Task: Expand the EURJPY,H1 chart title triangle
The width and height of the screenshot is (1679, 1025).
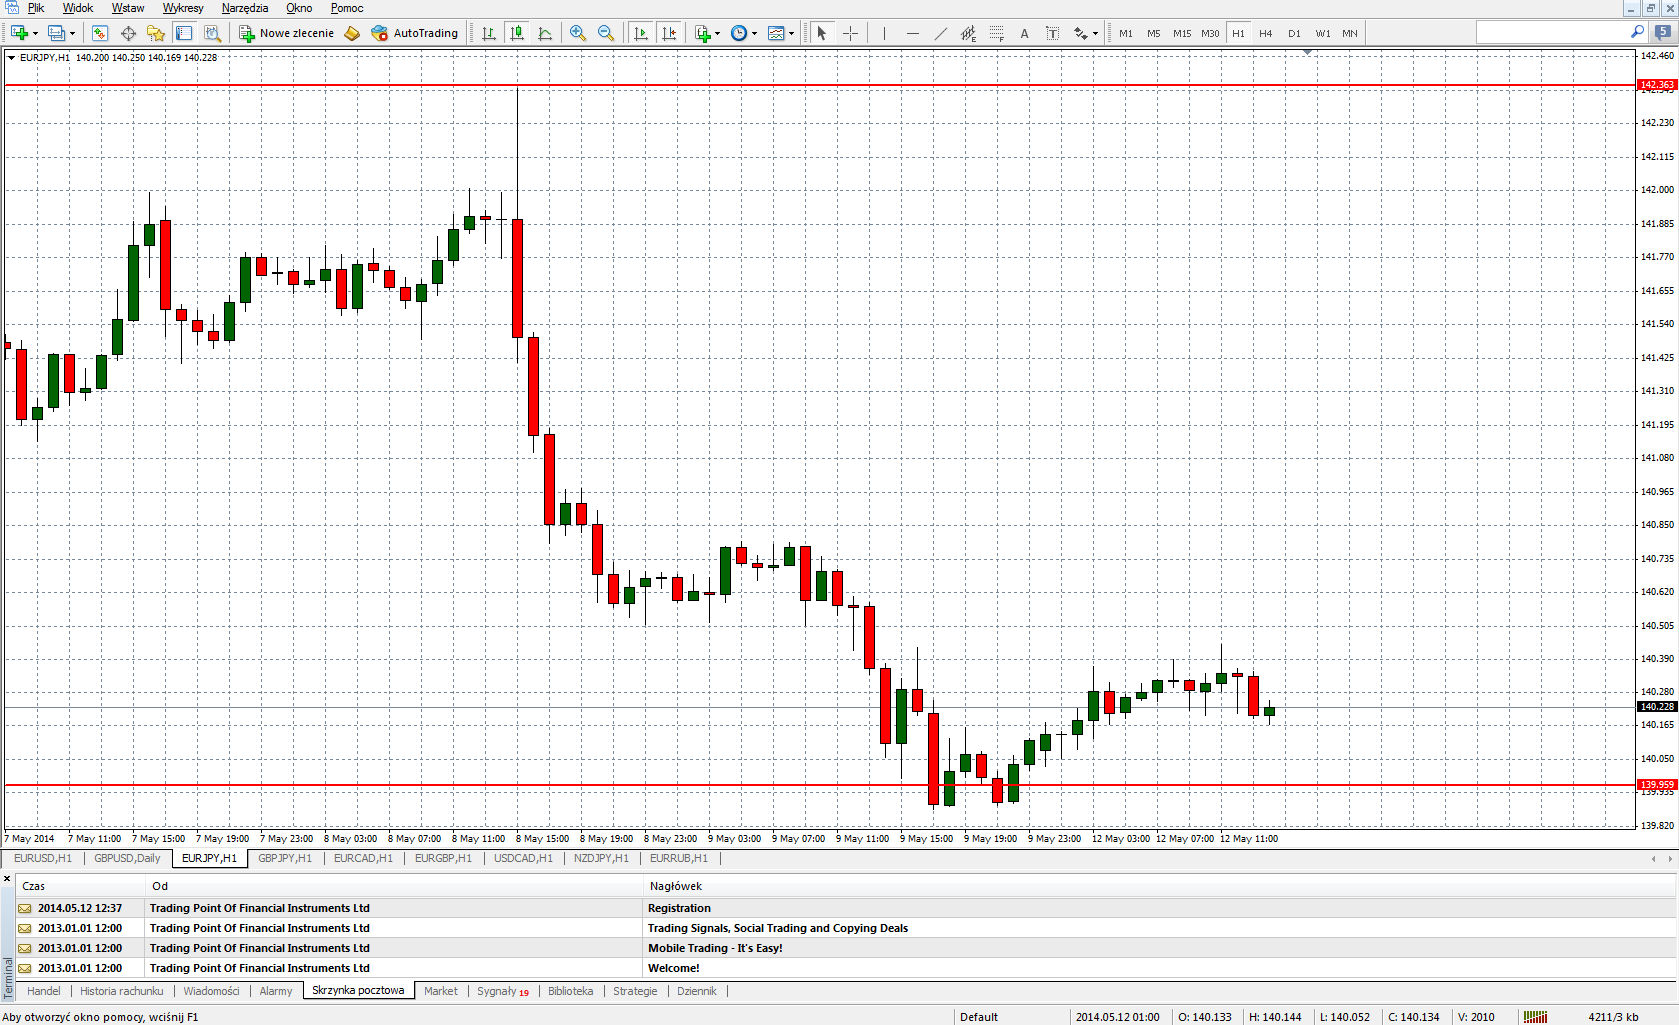Action: (x=11, y=58)
